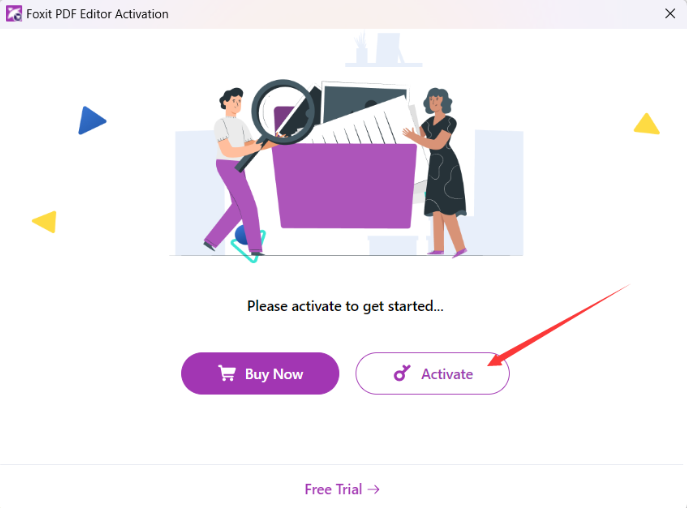The width and height of the screenshot is (687, 508).
Task: Click the blue triangle decoration
Action: click(x=91, y=121)
